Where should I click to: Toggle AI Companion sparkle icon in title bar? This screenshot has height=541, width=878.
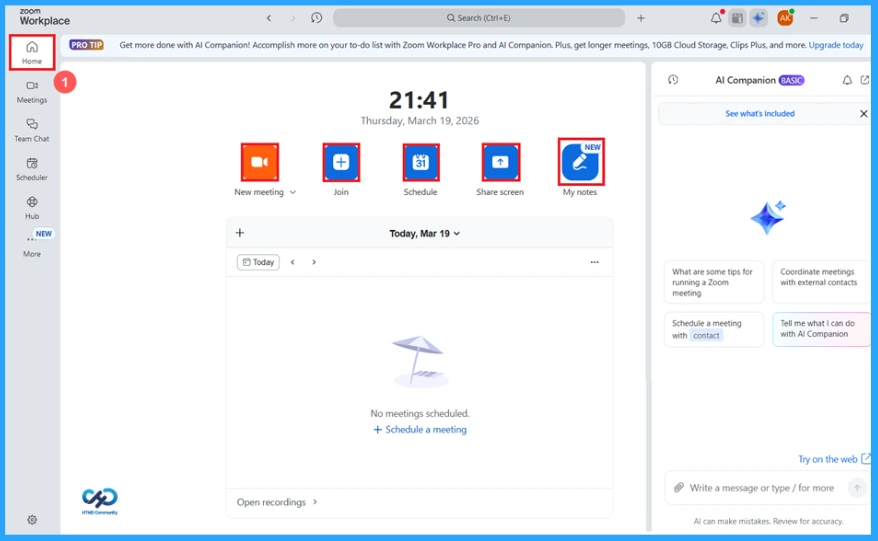(x=758, y=18)
